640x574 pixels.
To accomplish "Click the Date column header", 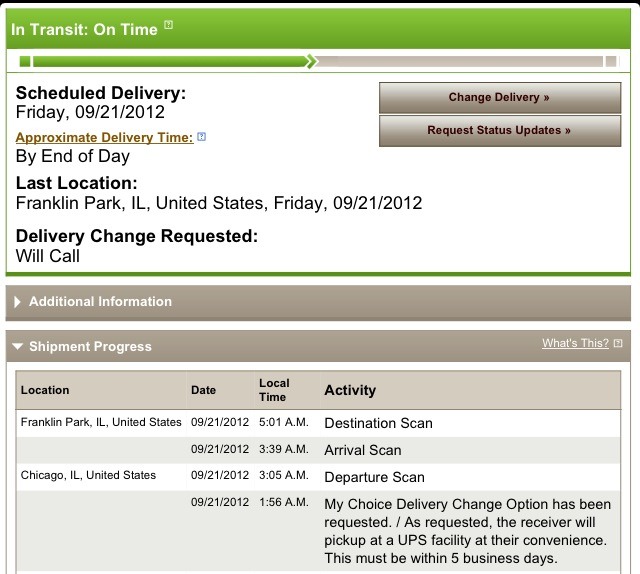I will pos(203,390).
